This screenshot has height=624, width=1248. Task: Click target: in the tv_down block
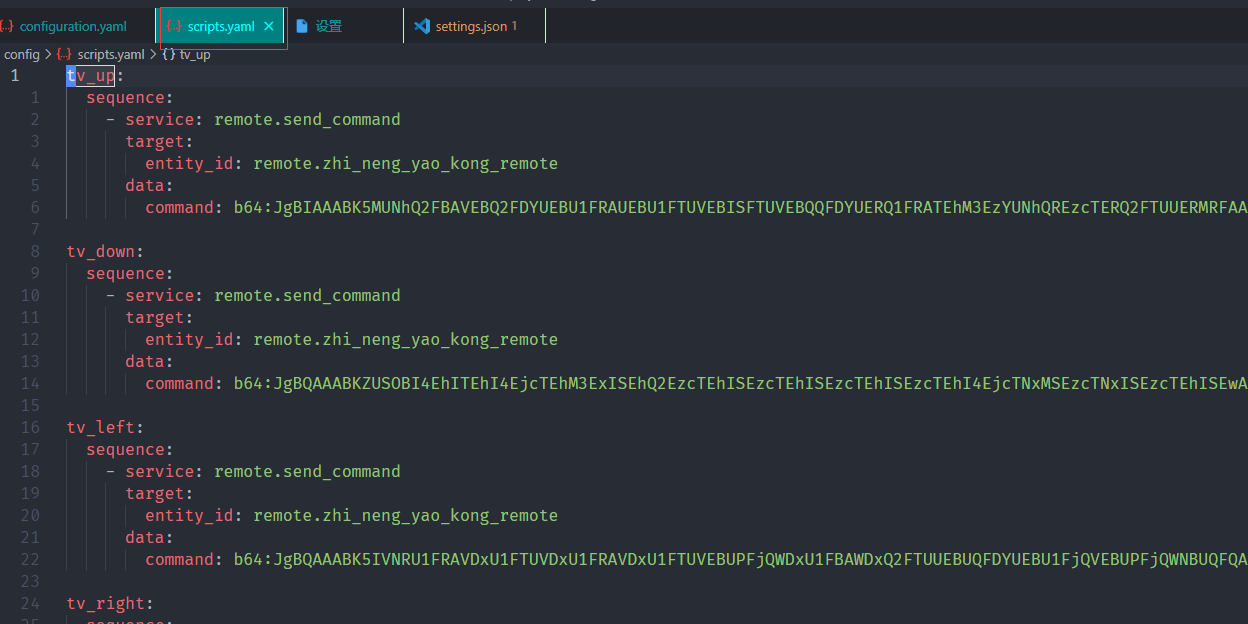tap(159, 317)
